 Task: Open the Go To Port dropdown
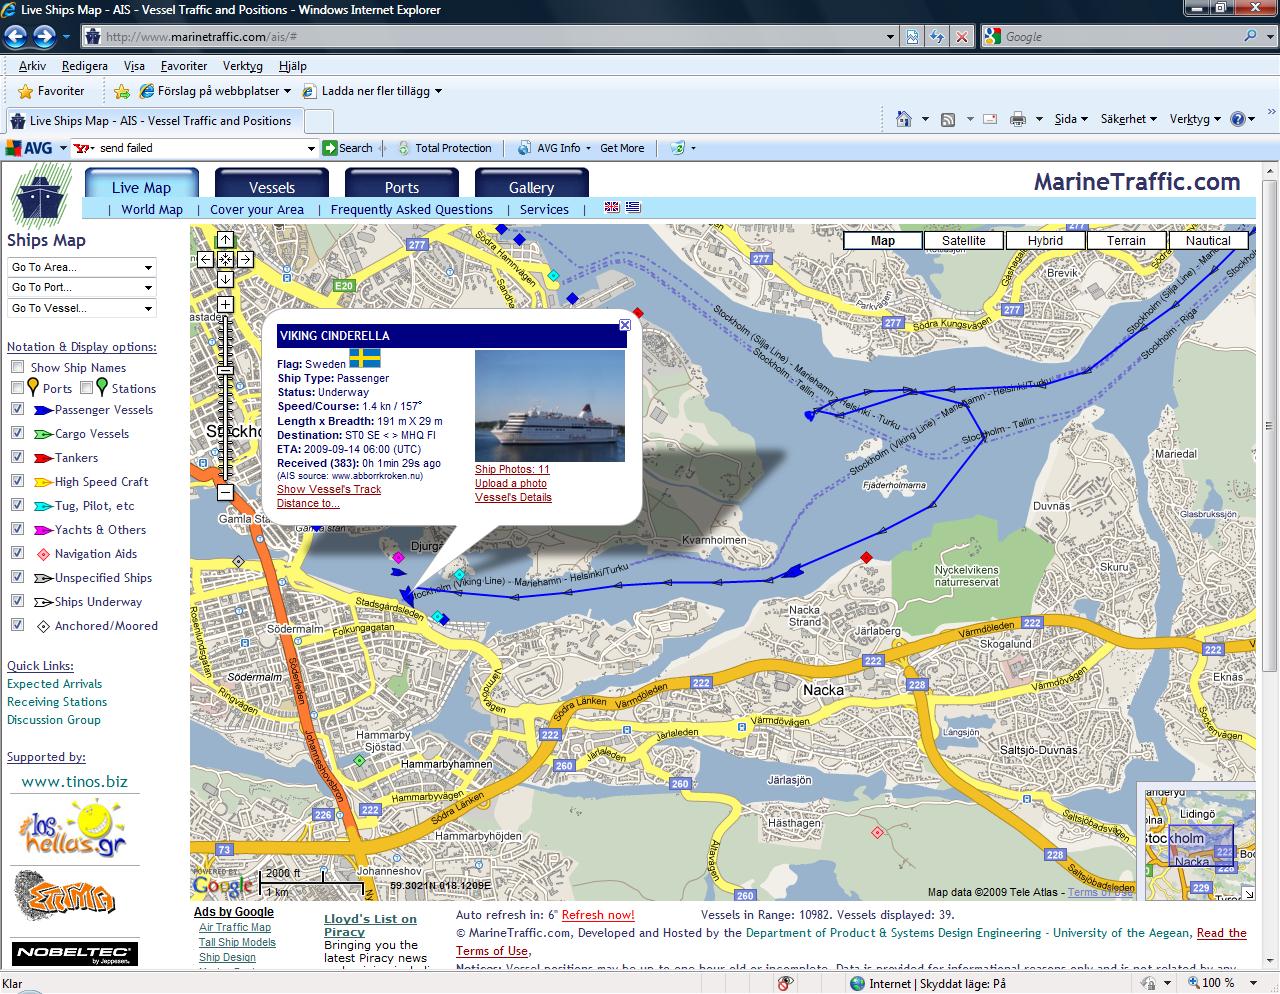pos(82,287)
